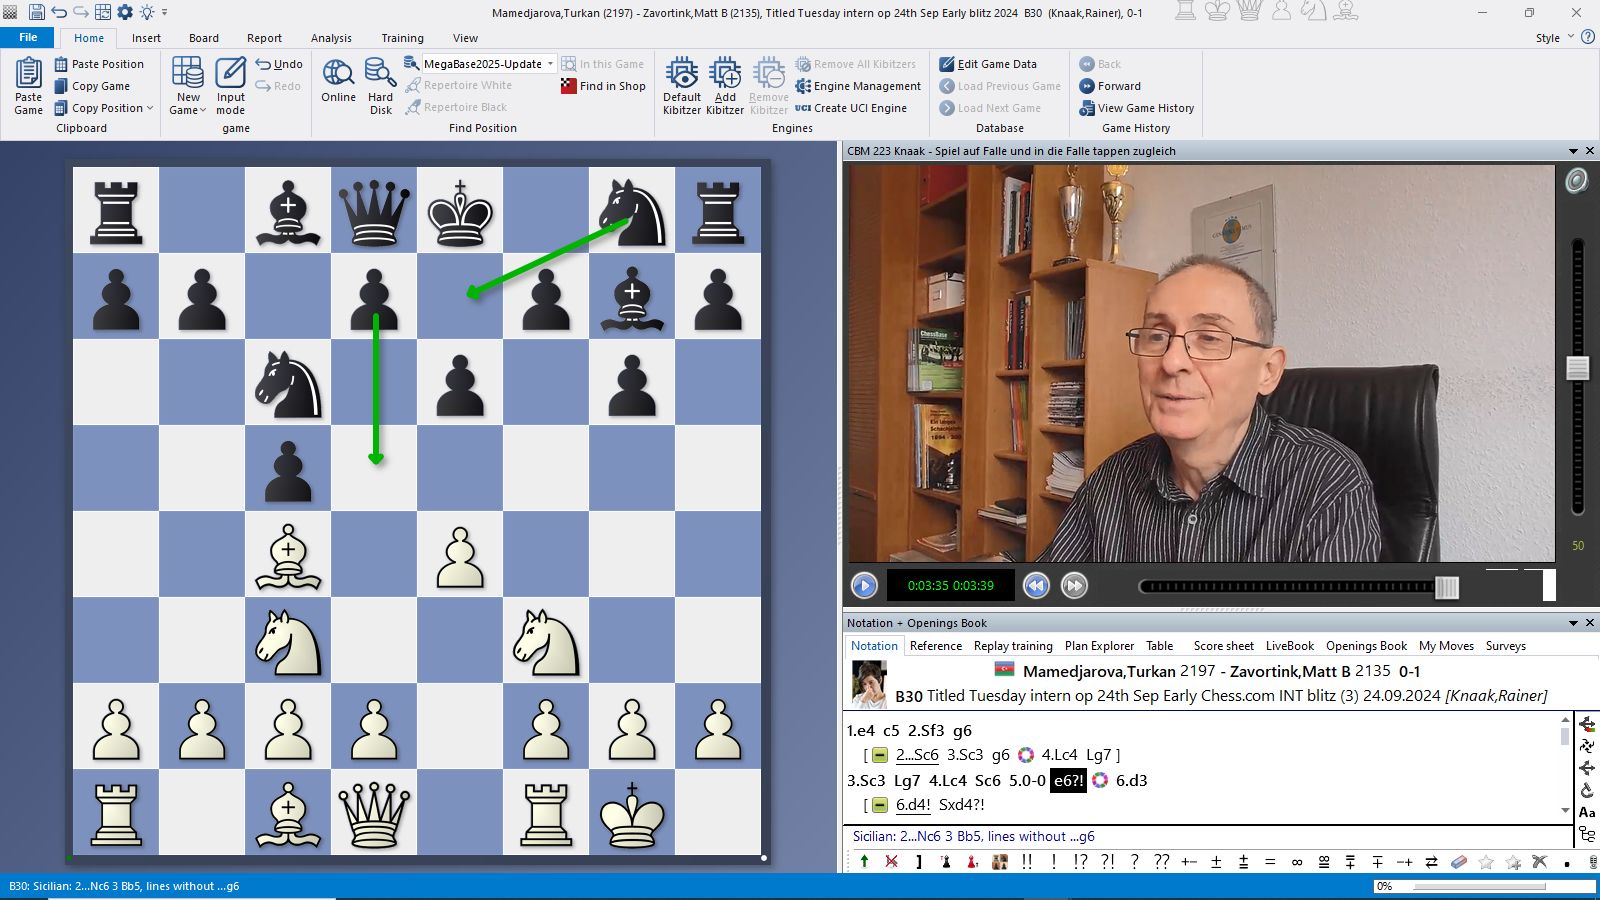This screenshot has width=1600, height=900.
Task: Open the Online database search icon
Action: click(x=338, y=75)
